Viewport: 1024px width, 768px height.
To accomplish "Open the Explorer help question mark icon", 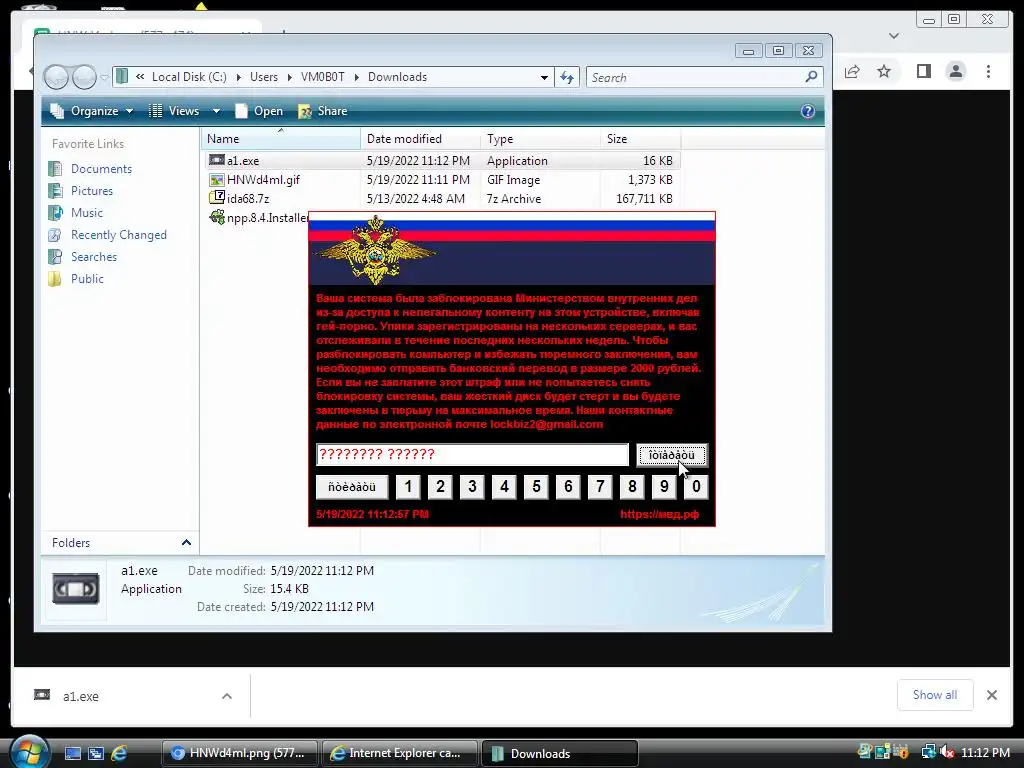I will (808, 111).
